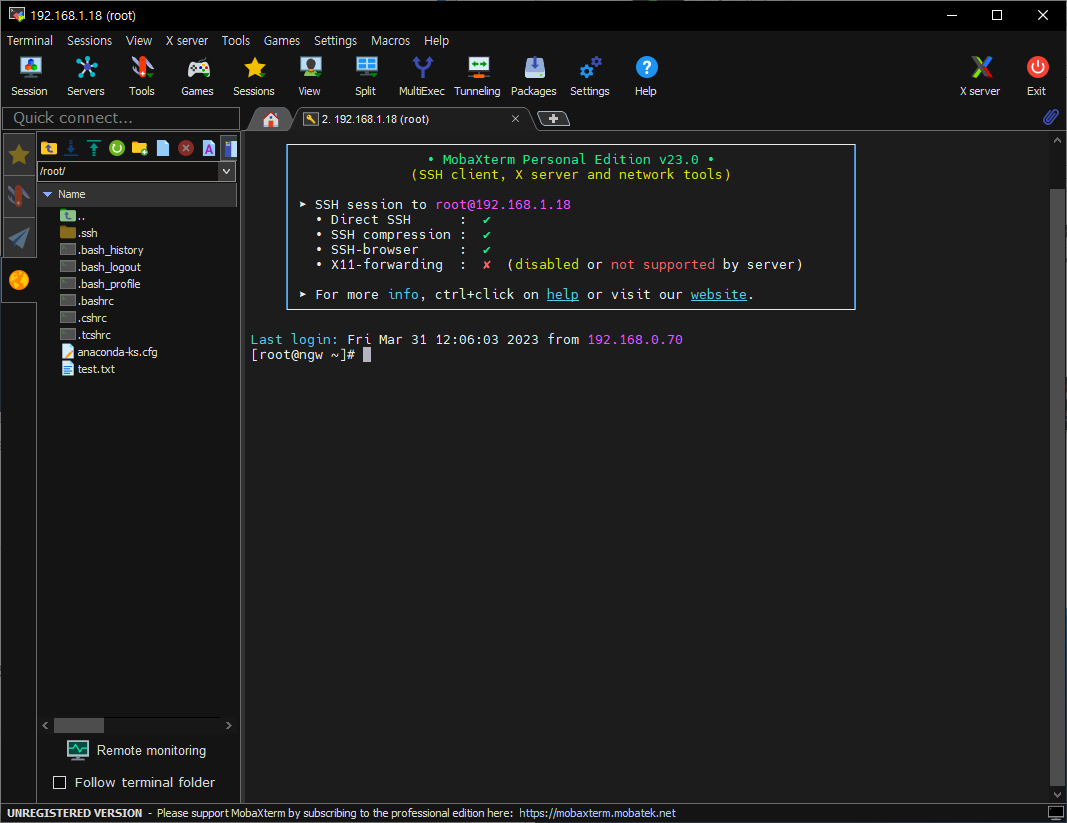This screenshot has height=823, width=1067.
Task: Upload files to current remote folder
Action: pos(94,148)
